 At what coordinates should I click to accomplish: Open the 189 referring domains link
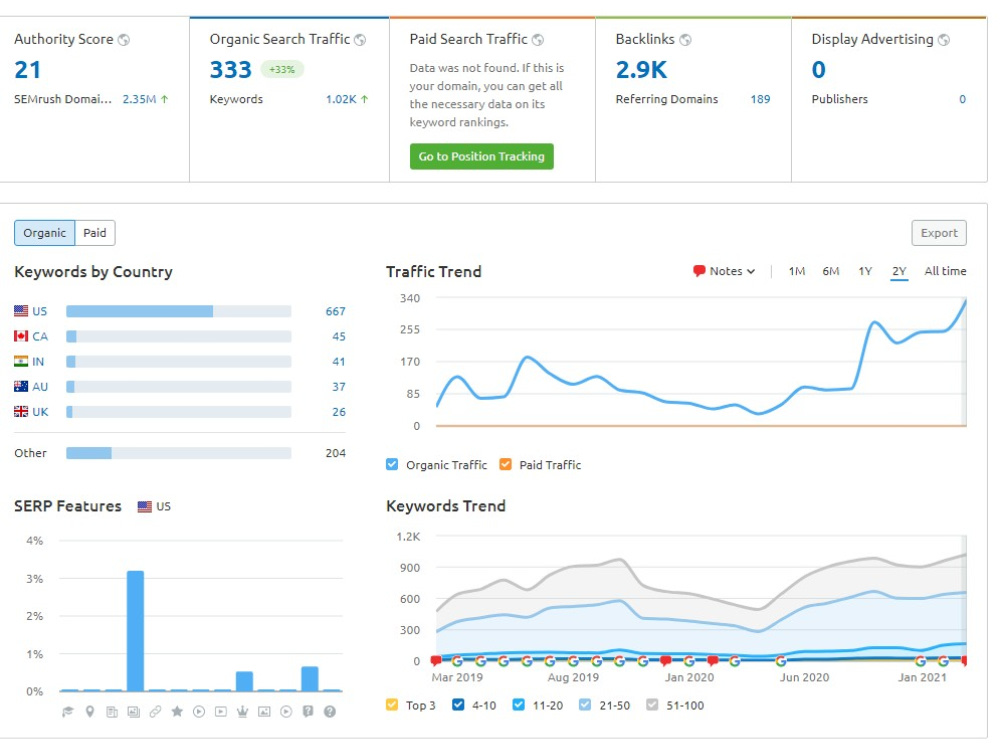pos(760,99)
